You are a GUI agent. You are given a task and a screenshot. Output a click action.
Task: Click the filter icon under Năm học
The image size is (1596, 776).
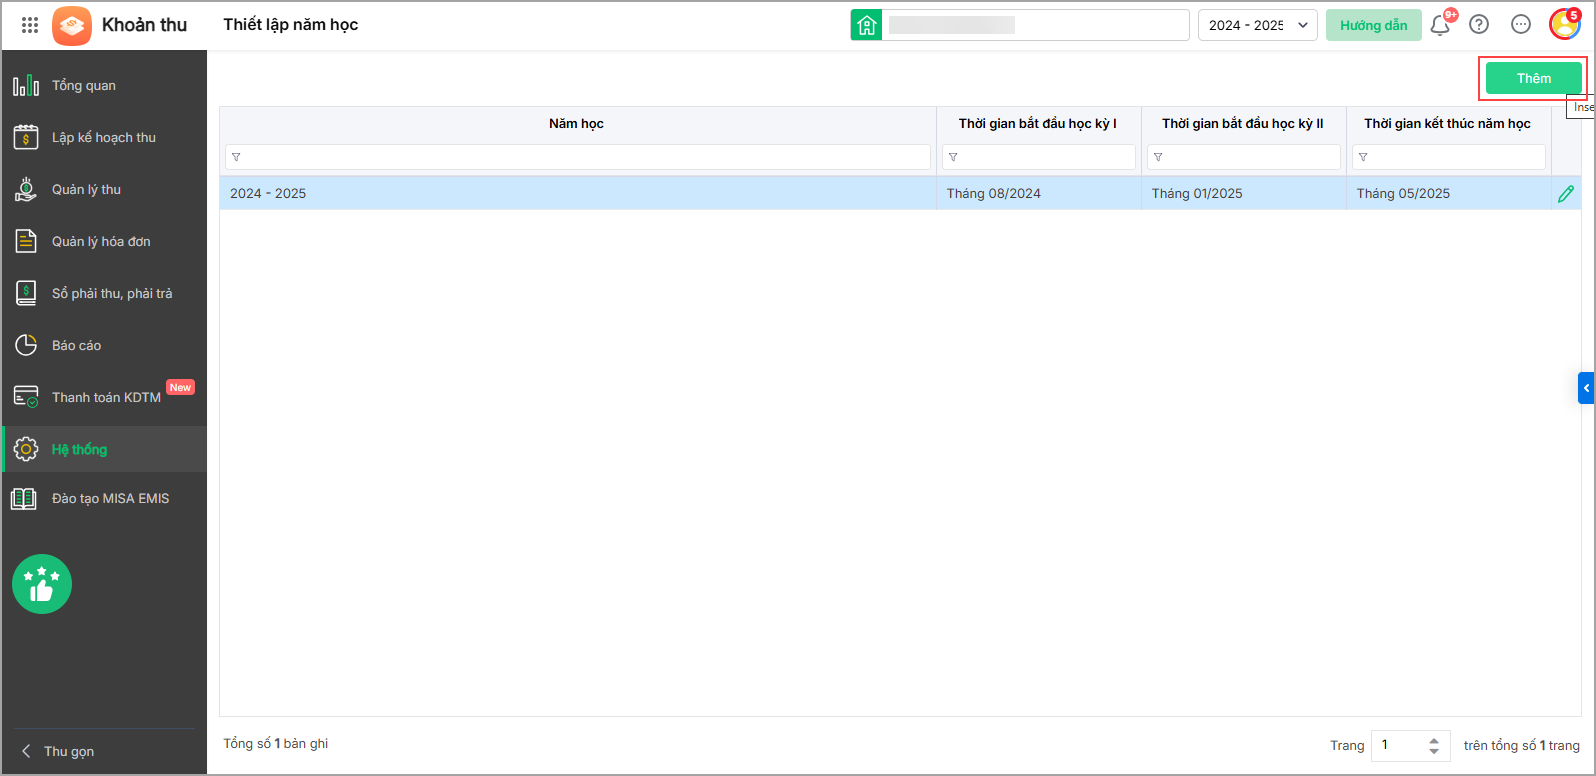tap(236, 157)
